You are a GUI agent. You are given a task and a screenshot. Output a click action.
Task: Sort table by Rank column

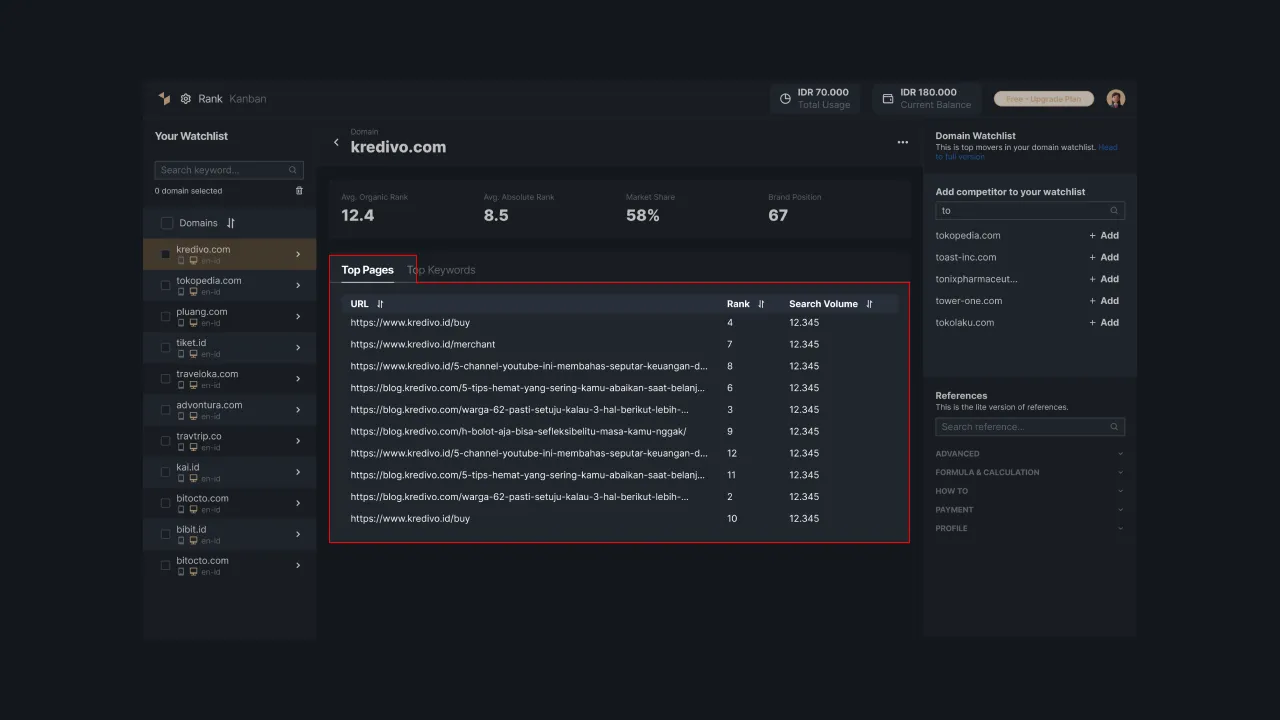[761, 304]
